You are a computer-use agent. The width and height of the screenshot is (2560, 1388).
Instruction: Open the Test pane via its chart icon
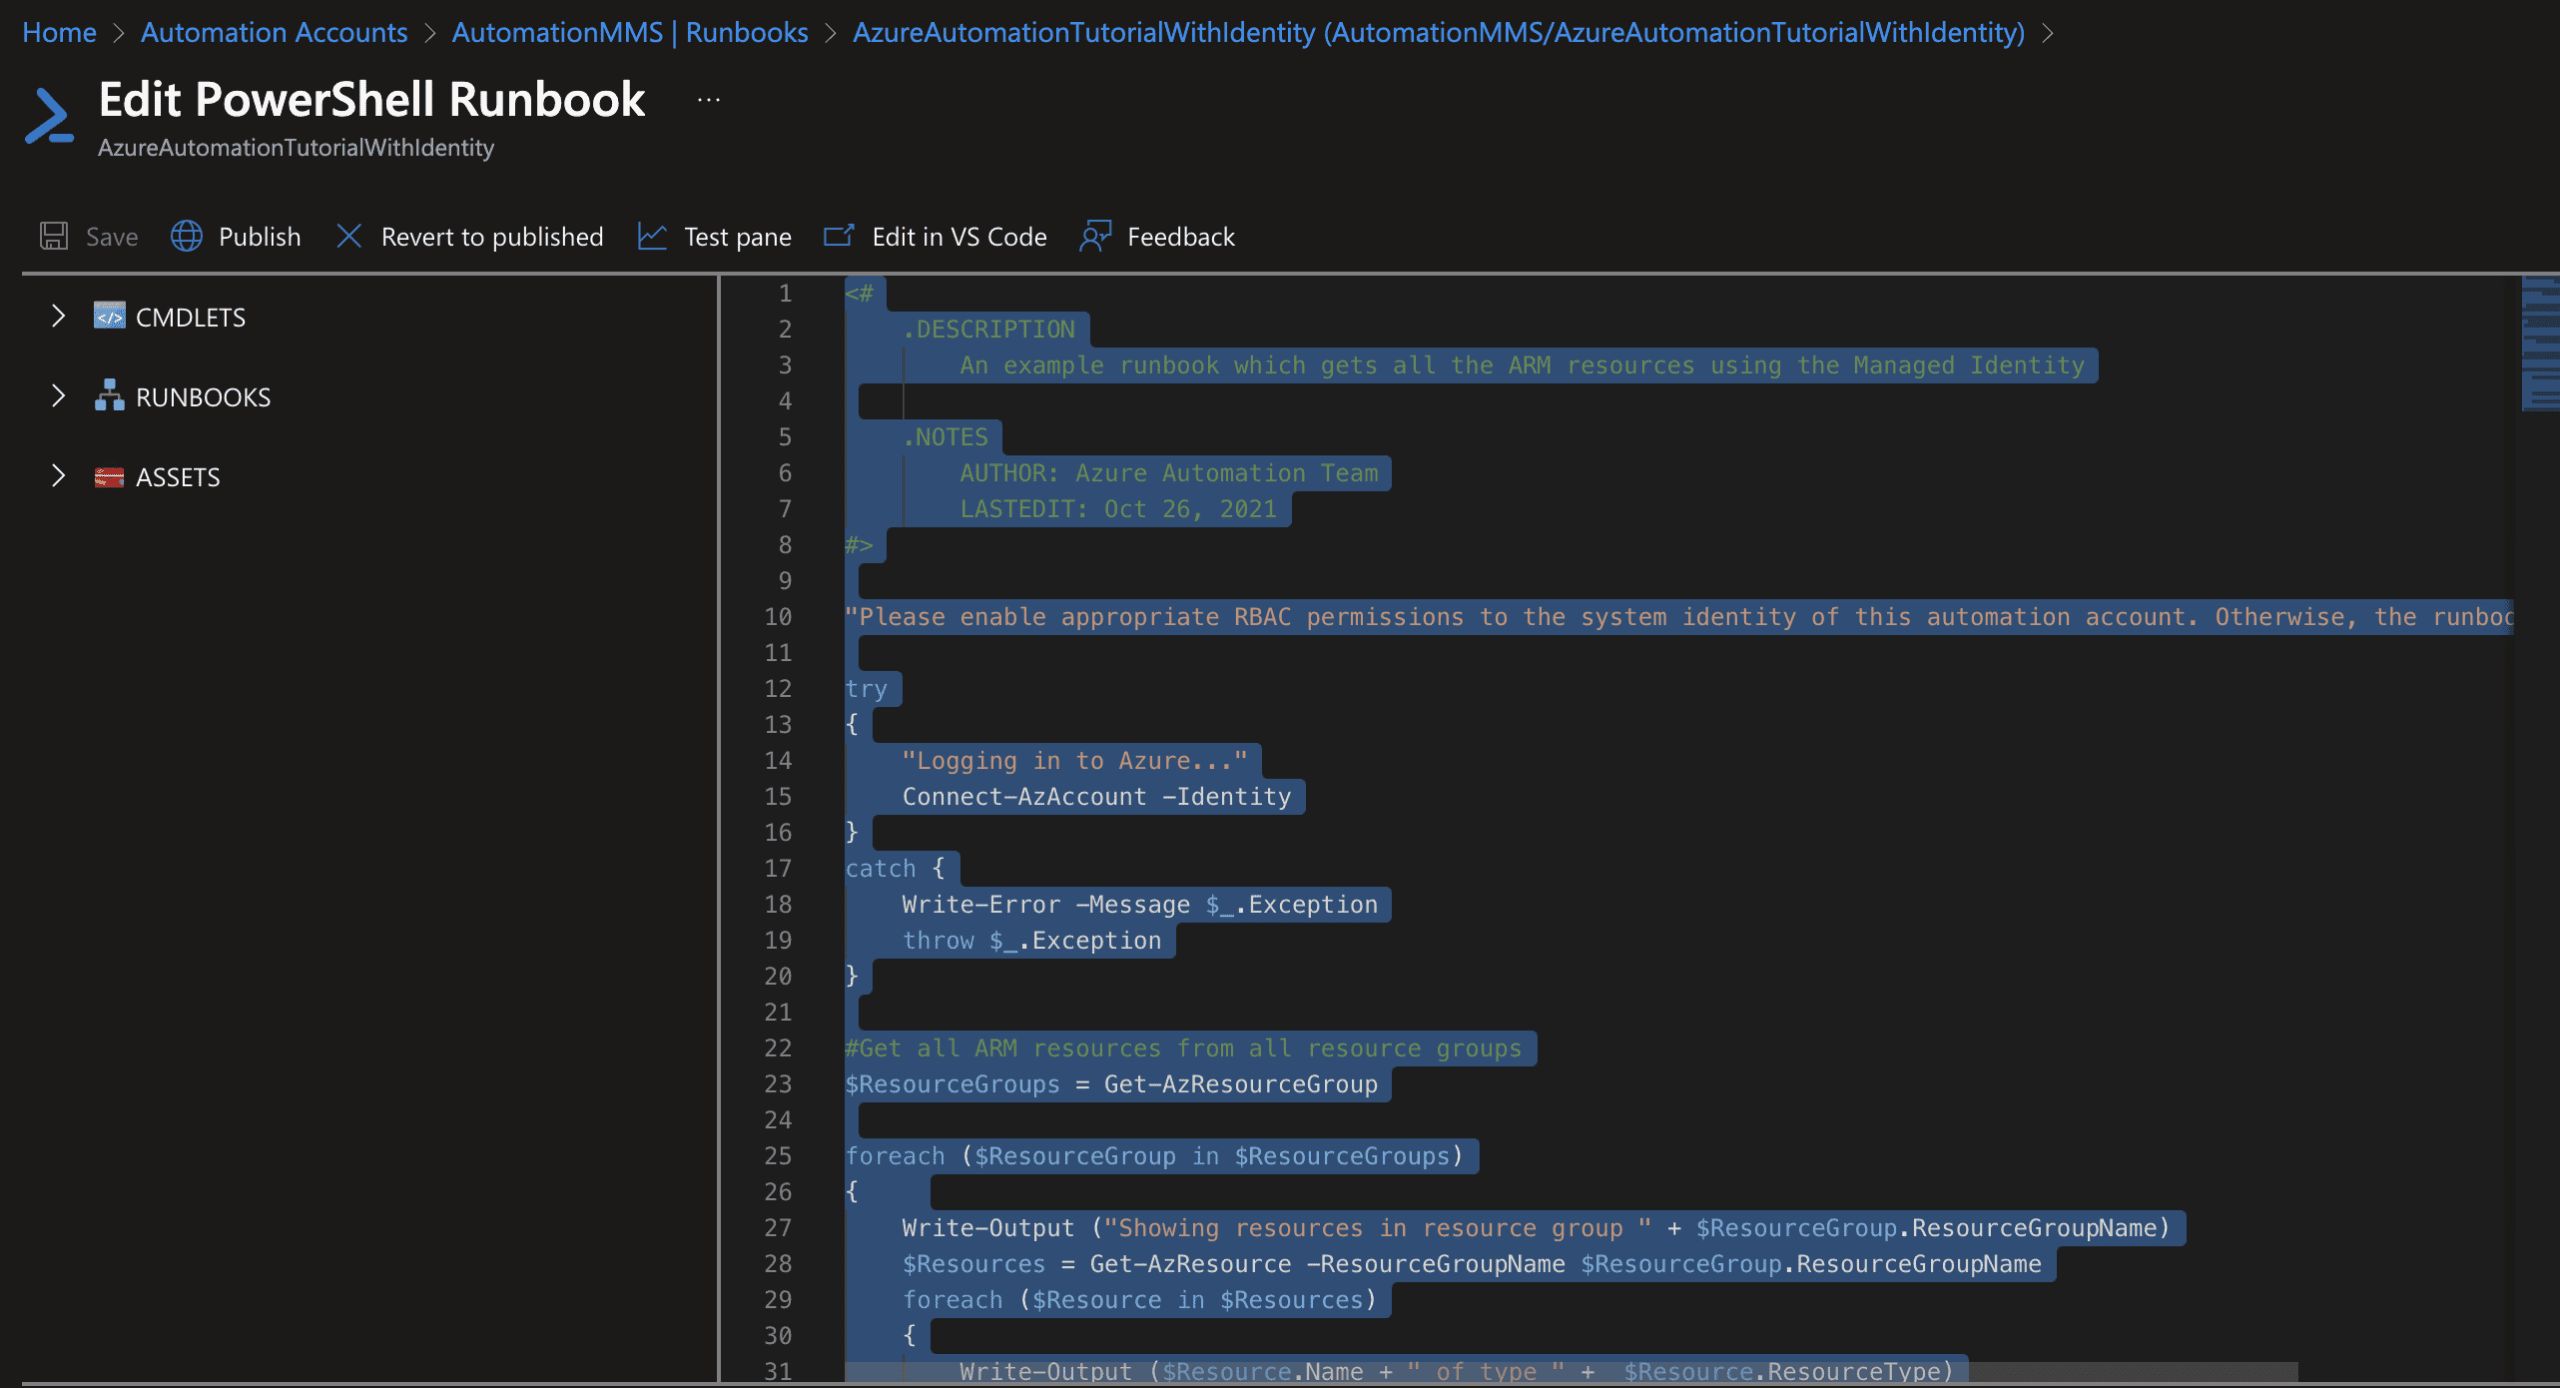click(652, 236)
